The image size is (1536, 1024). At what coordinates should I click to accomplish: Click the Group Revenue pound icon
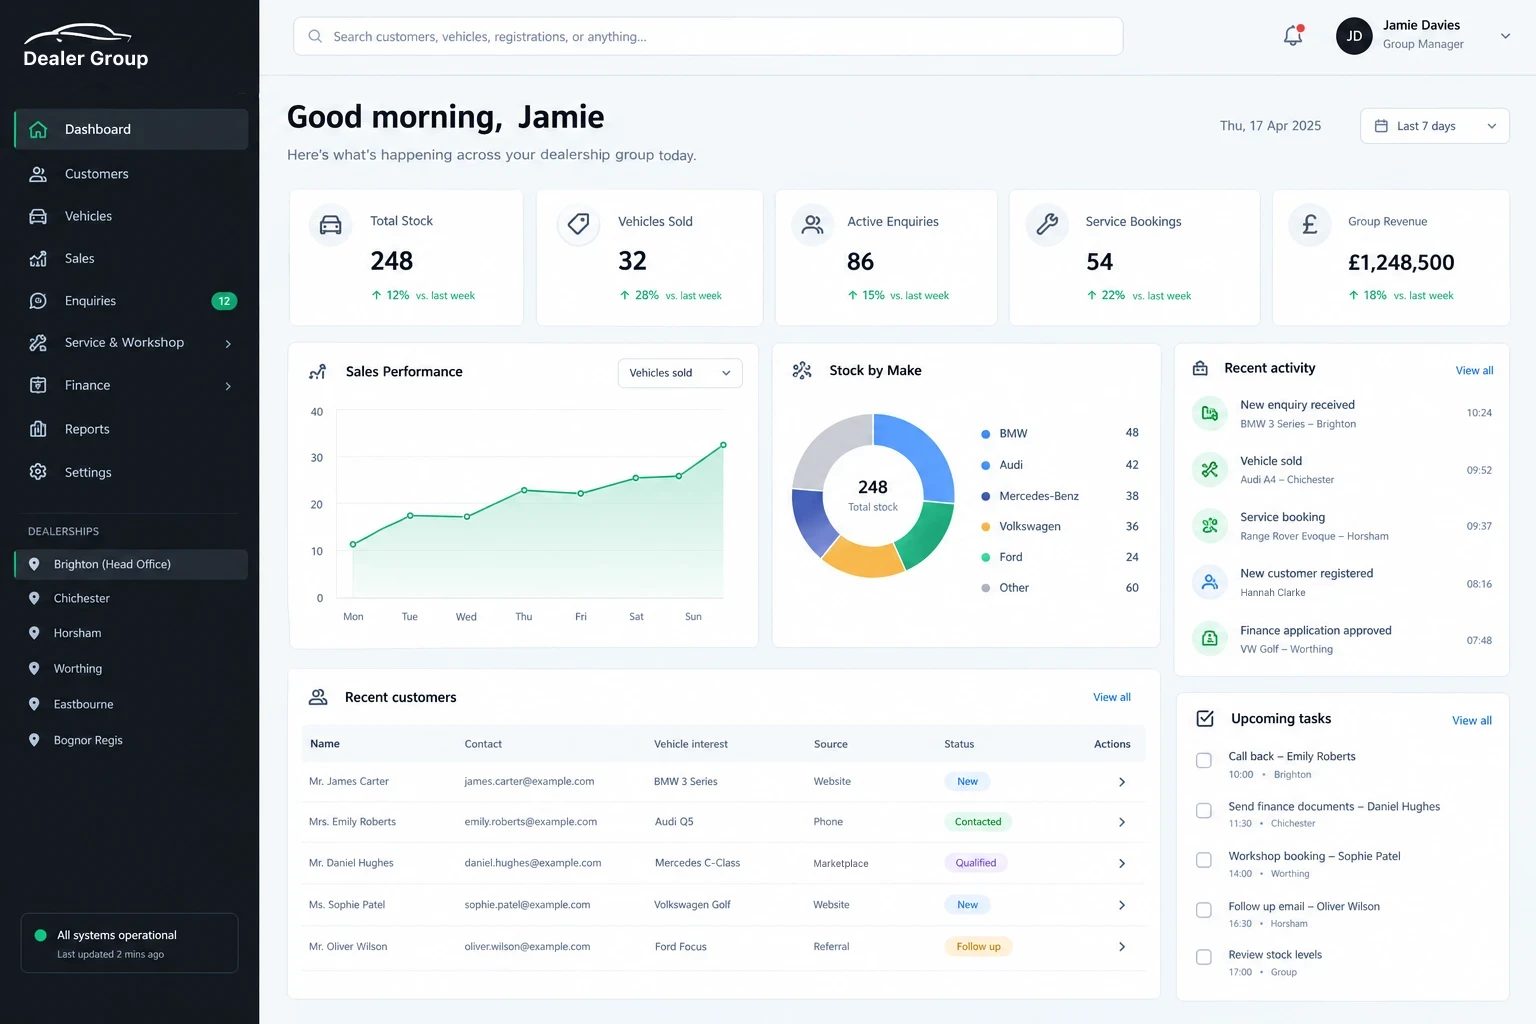coord(1309,224)
